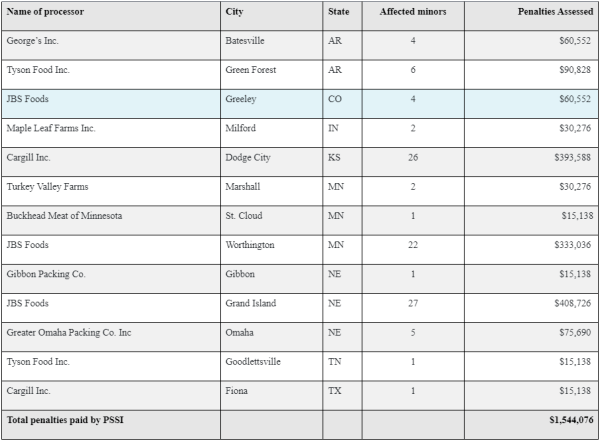Click the Gibbon Packing Co. cell
Image resolution: width=600 pixels, height=441 pixels.
pyautogui.click(x=45, y=274)
